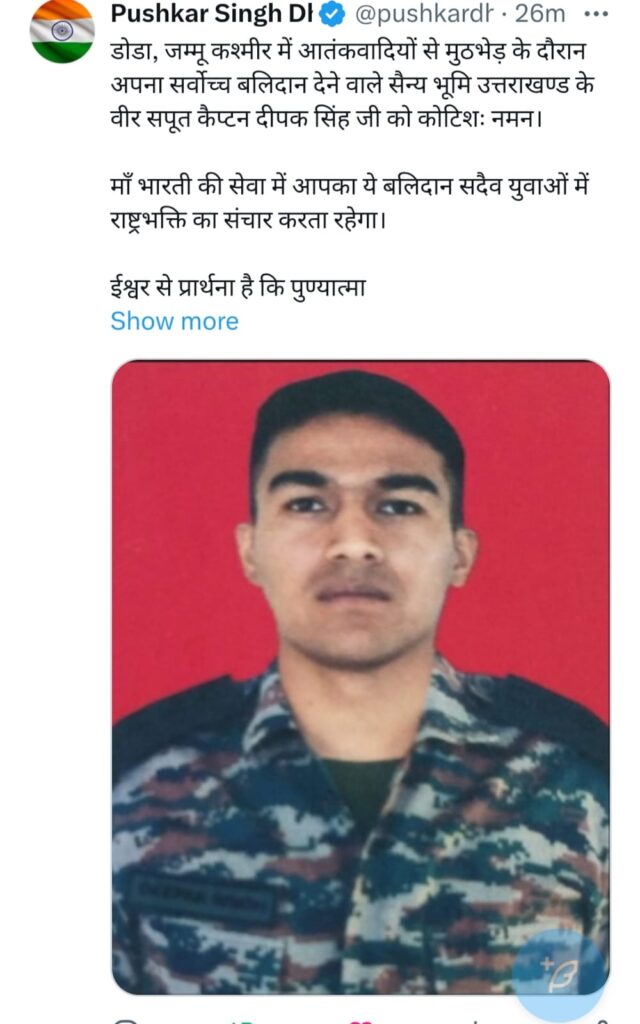640x1024 pixels.
Task: Tap the green retweet icon below photo
Action: (243, 1021)
